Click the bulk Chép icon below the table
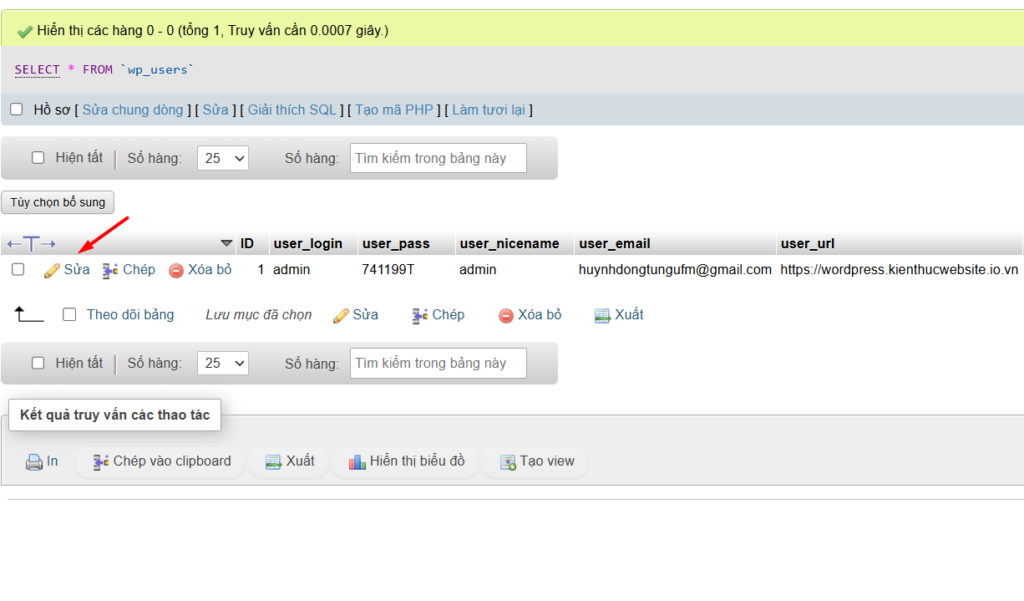1024x601 pixels. (420, 316)
